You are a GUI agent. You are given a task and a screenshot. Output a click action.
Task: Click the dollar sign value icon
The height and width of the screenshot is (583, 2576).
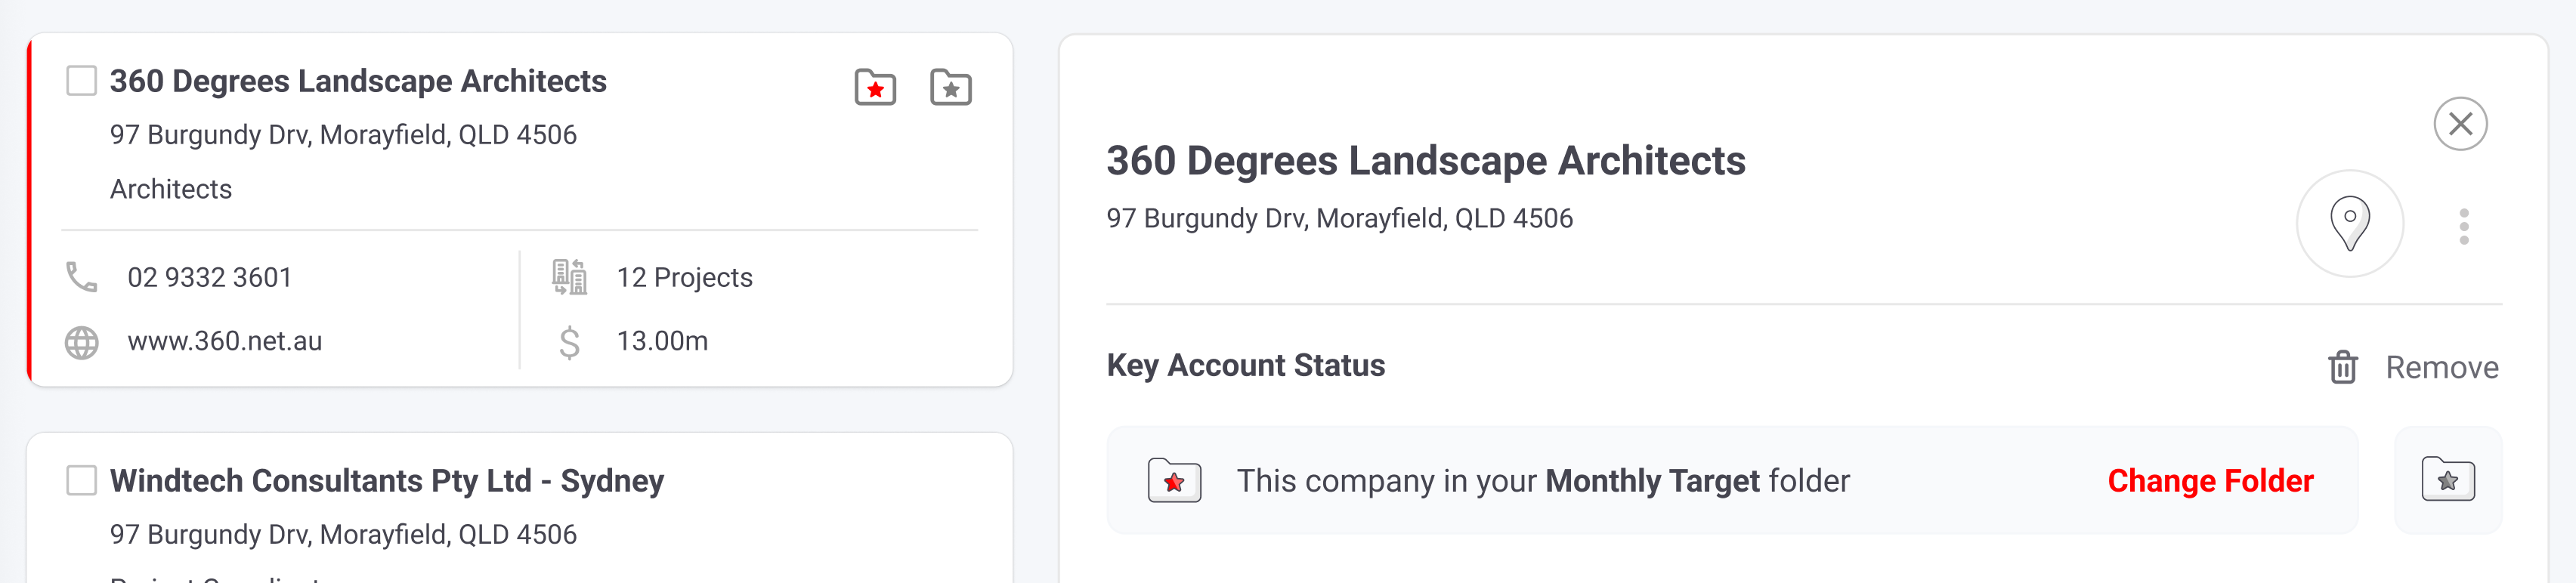click(x=569, y=342)
